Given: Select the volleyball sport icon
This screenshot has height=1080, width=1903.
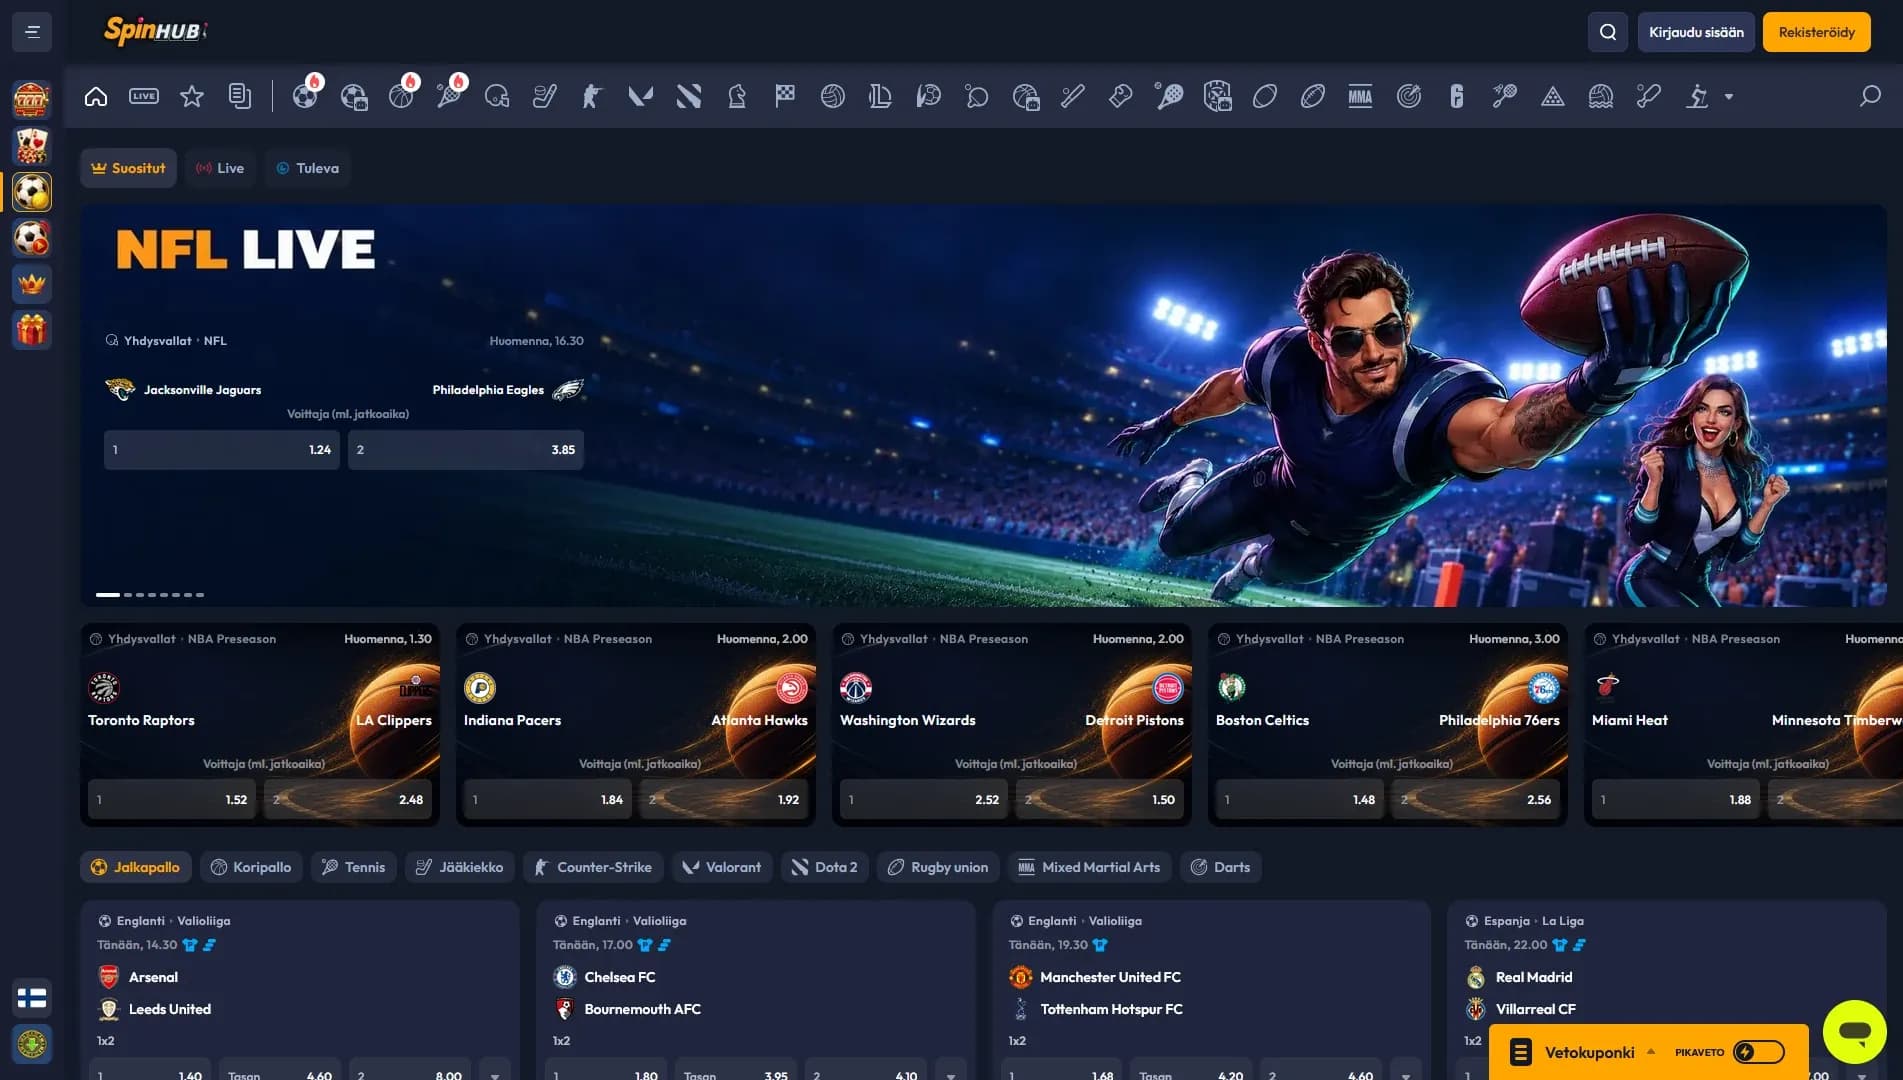Looking at the screenshot, I should pos(833,97).
